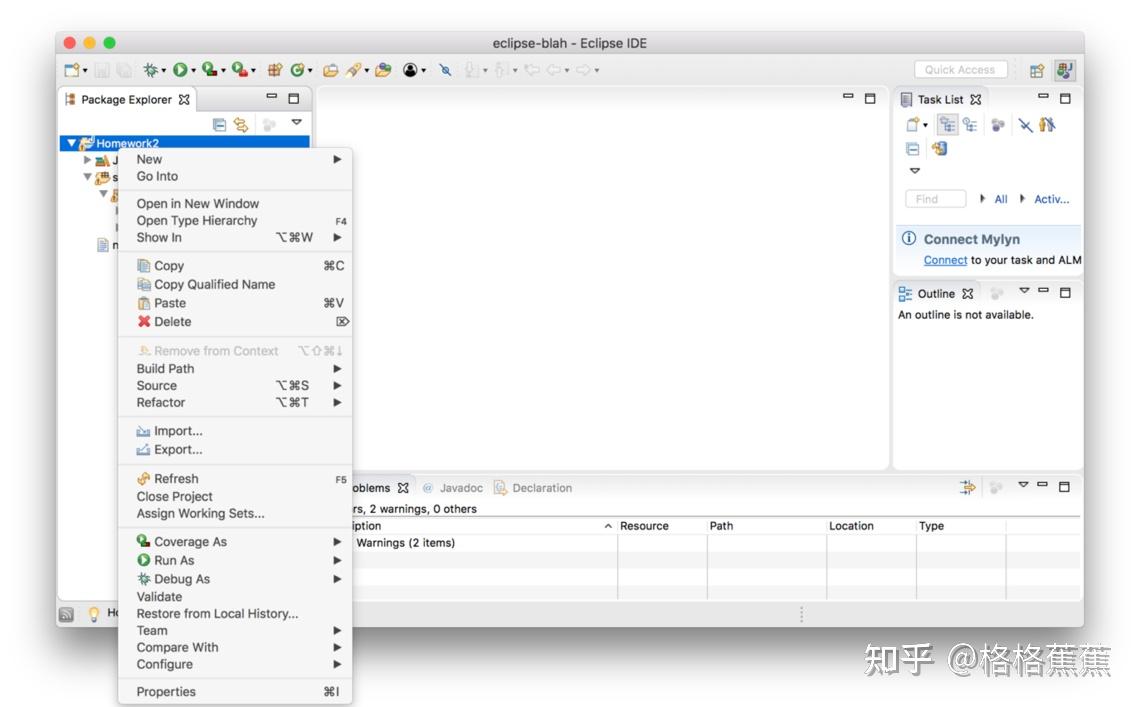Screen dimensions: 1140x707
Task: Click the Location column header
Action: (870, 526)
